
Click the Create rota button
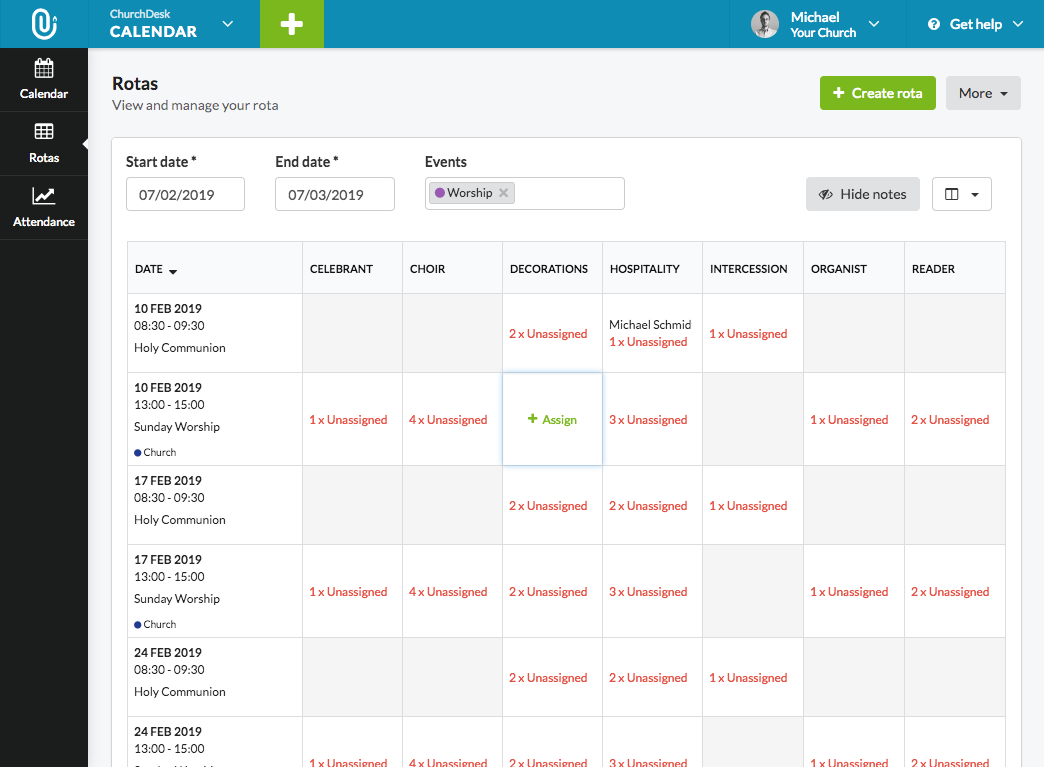(877, 92)
